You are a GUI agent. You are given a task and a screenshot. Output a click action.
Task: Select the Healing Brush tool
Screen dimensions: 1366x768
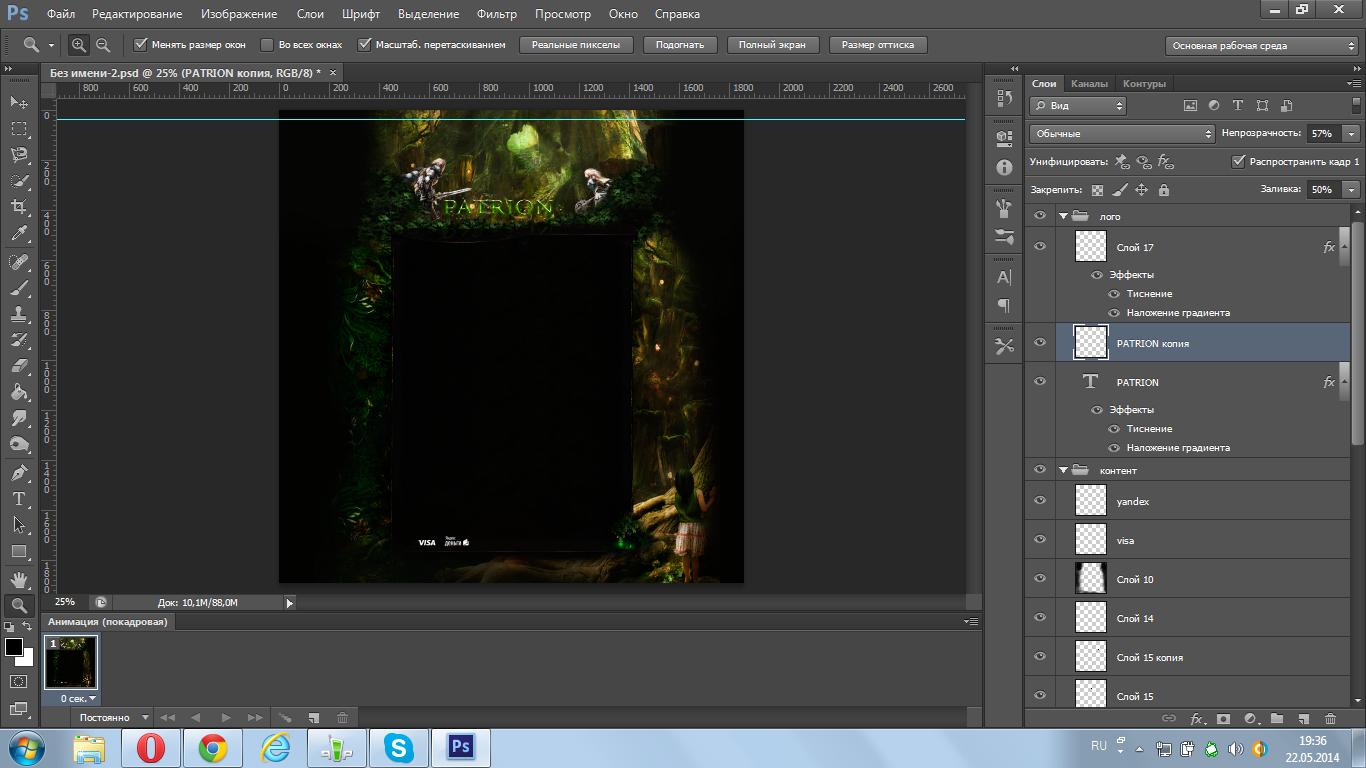coord(19,262)
